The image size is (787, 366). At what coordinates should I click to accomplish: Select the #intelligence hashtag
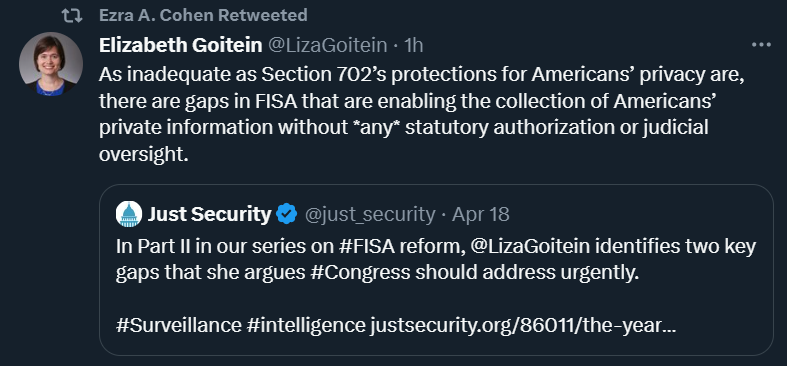(x=306, y=325)
